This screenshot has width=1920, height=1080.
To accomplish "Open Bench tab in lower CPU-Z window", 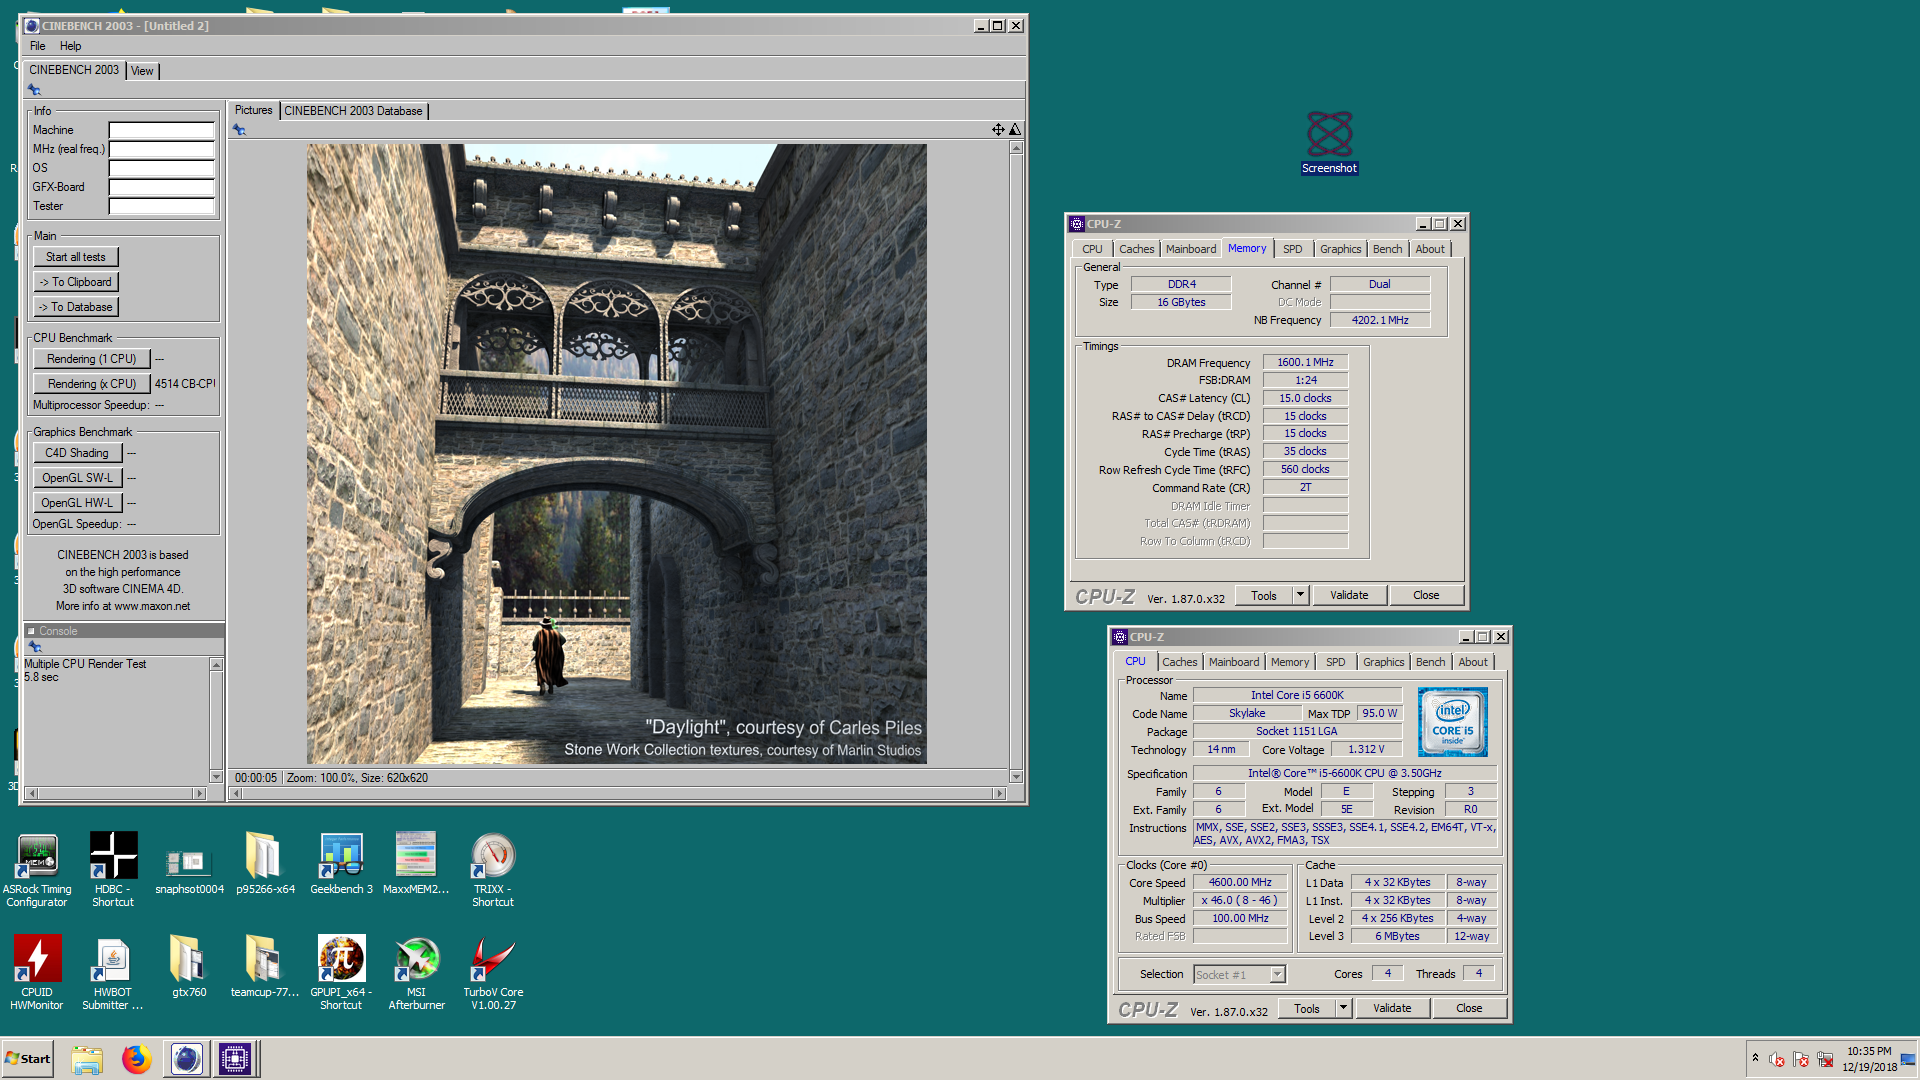I will 1430,662.
